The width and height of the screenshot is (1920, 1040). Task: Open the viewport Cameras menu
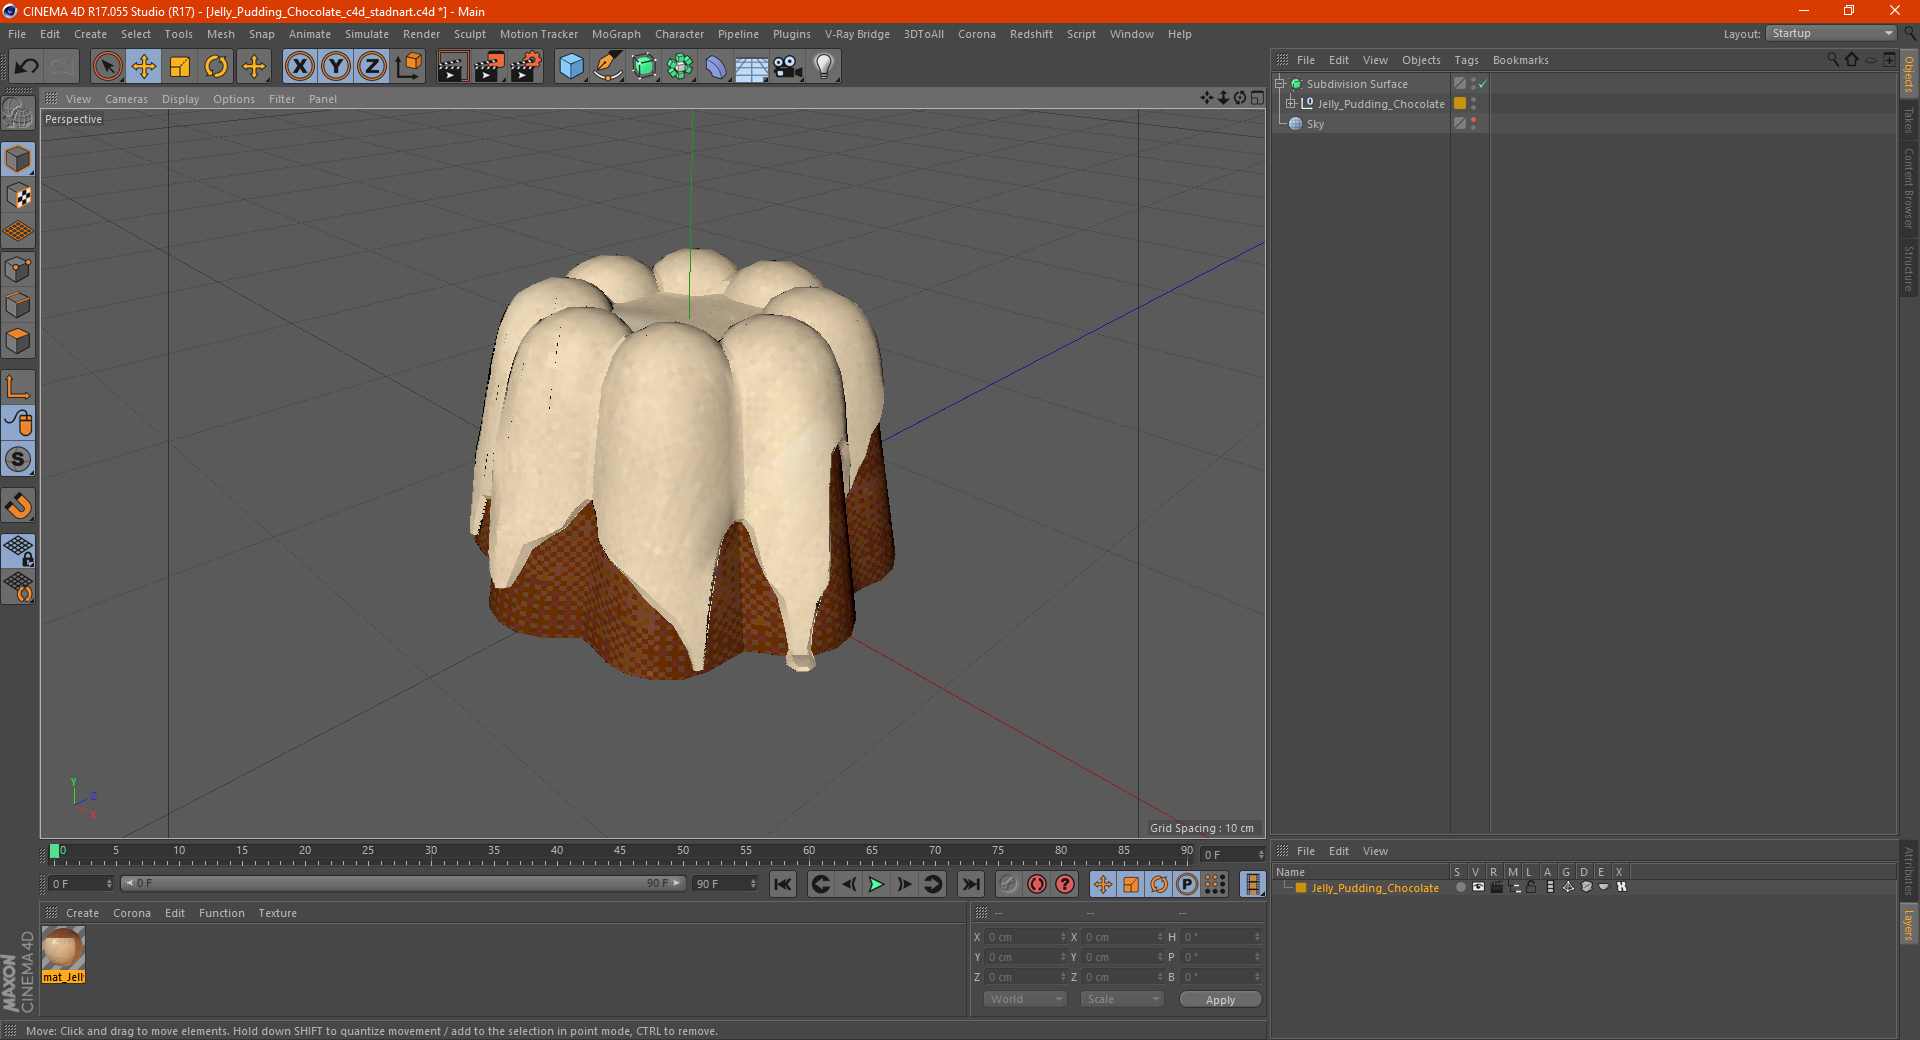[x=126, y=99]
